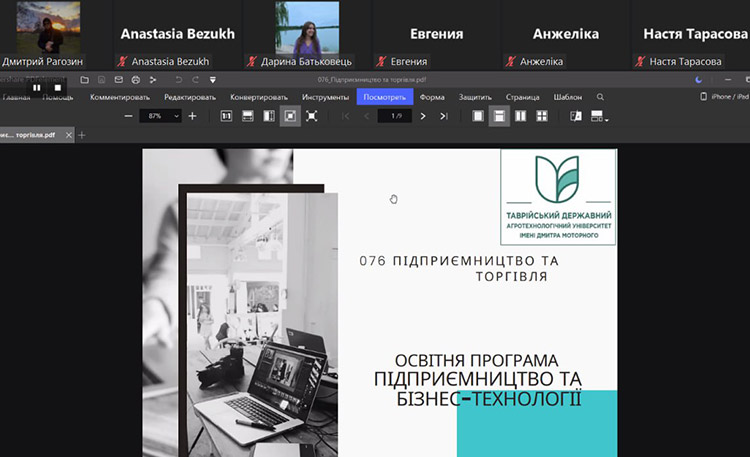The width and height of the screenshot is (750, 457).
Task: Go to last page
Action: click(x=444, y=116)
